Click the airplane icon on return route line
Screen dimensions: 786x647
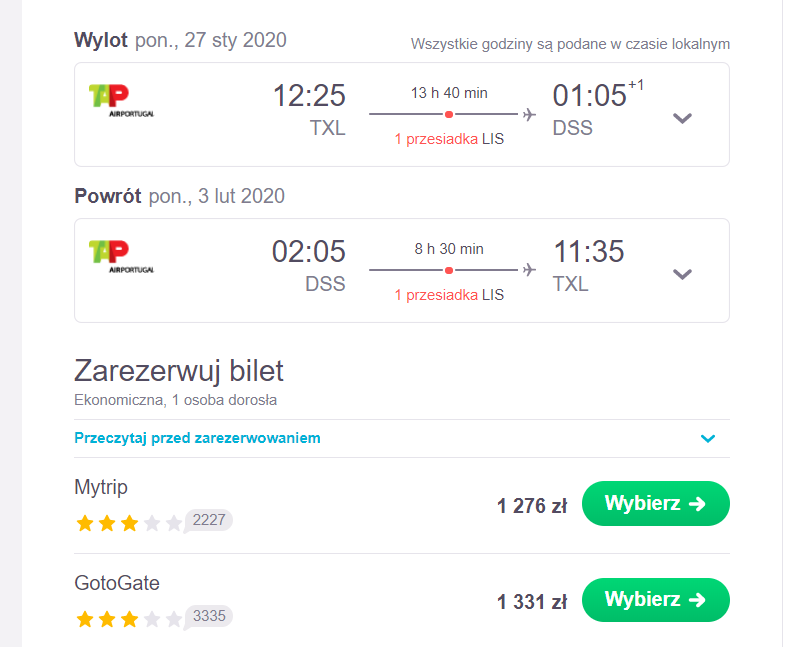[529, 270]
